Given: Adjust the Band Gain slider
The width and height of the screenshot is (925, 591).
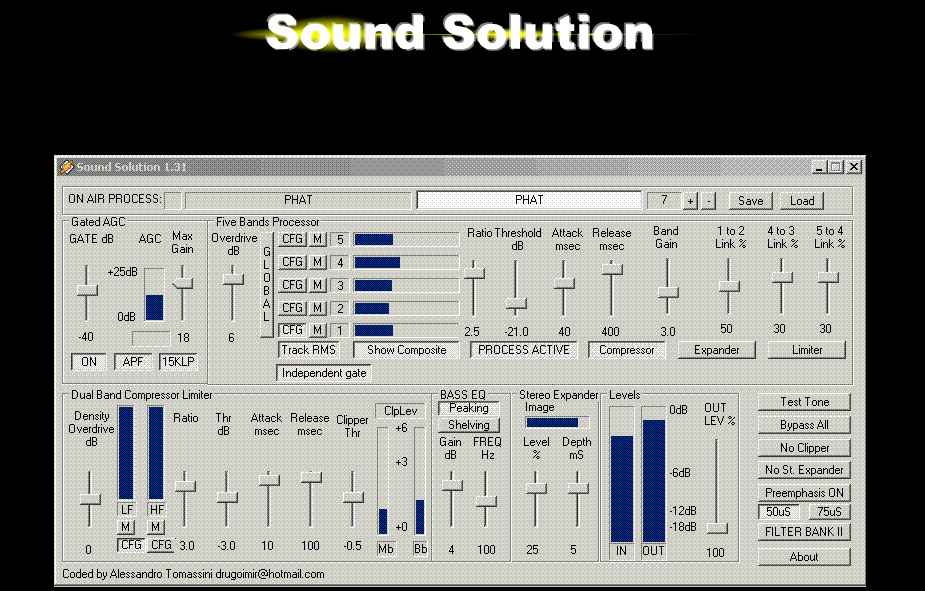Looking at the screenshot, I should [x=667, y=290].
